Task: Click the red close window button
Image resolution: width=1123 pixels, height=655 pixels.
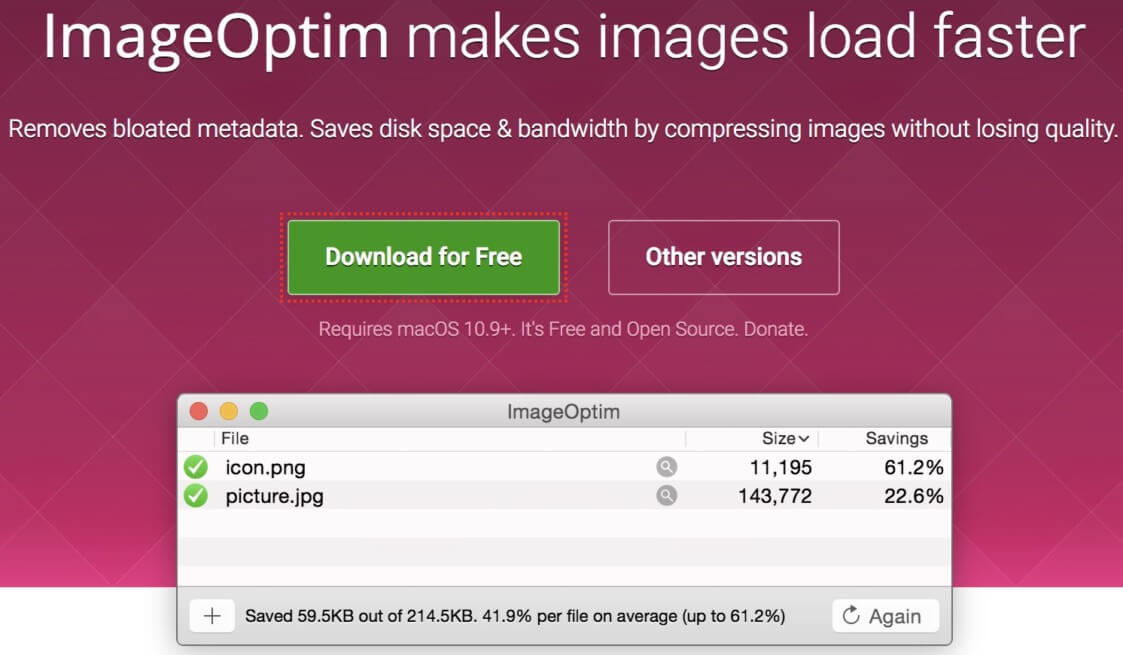Action: coord(198,411)
